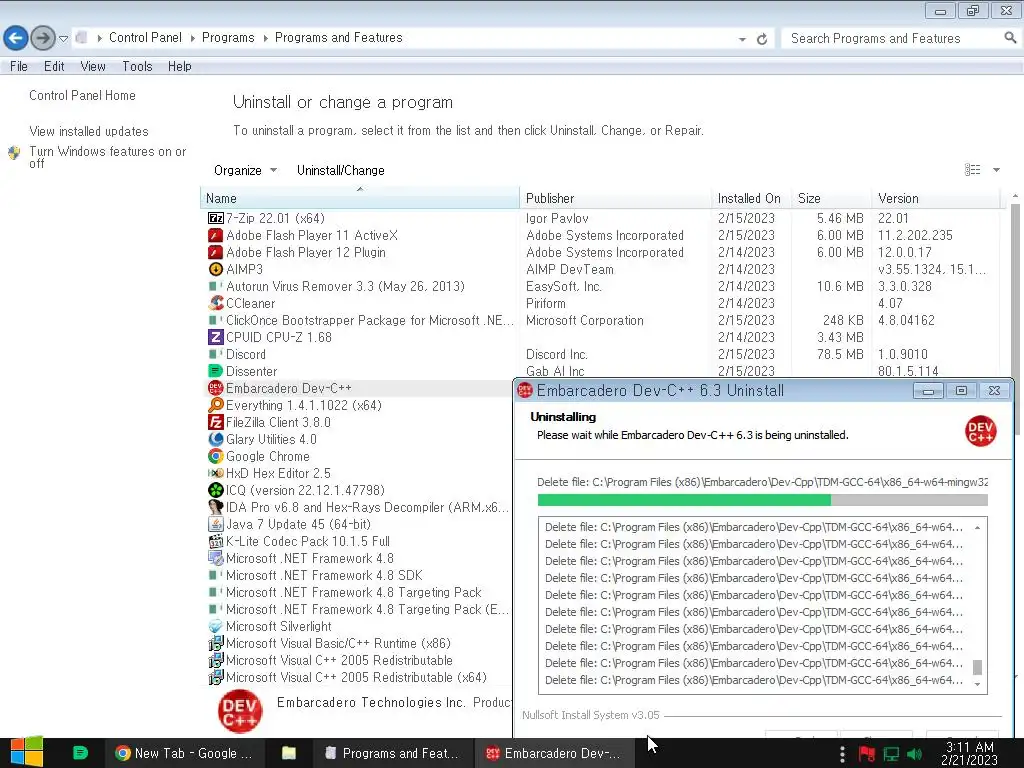This screenshot has height=768, width=1024.
Task: Click the IDA Pro v6.8 icon
Action: (x=216, y=507)
